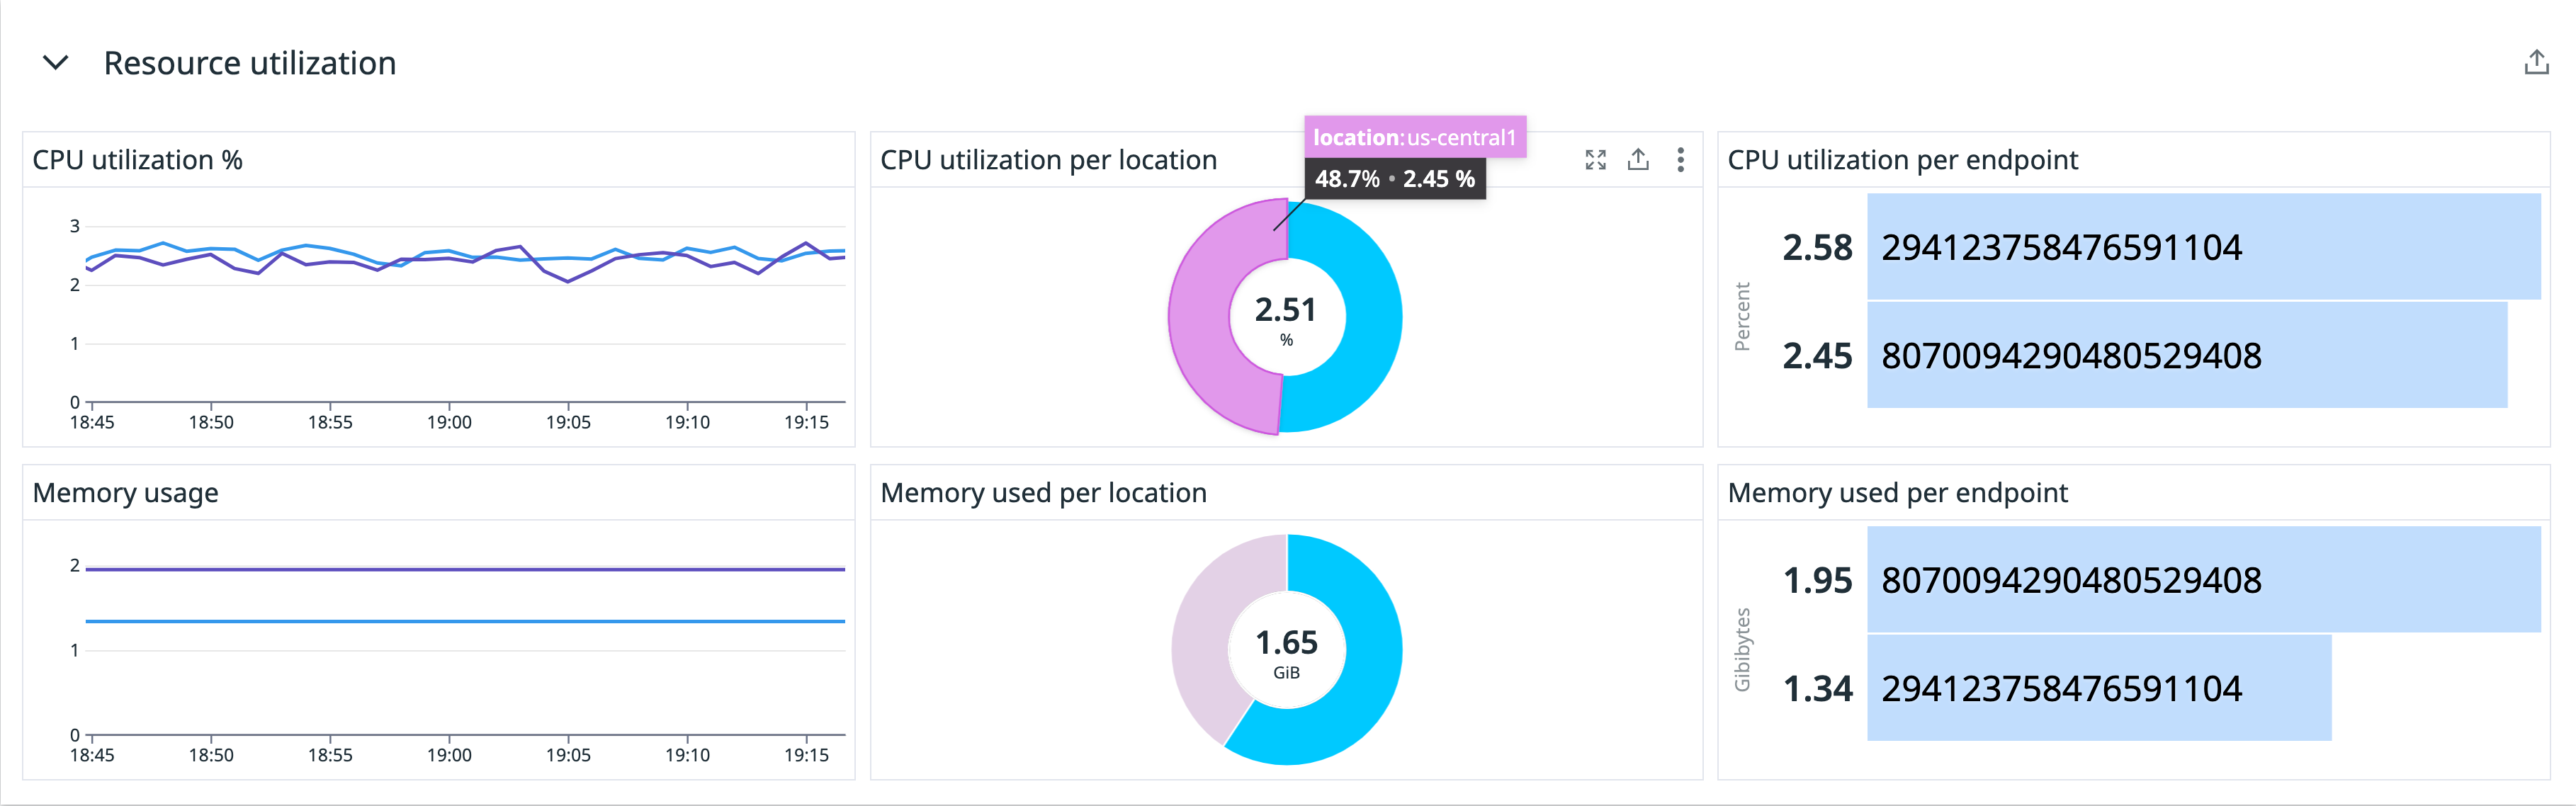The width and height of the screenshot is (2576, 806).
Task: Collapse the Resource utilization section
Action: coord(57,62)
